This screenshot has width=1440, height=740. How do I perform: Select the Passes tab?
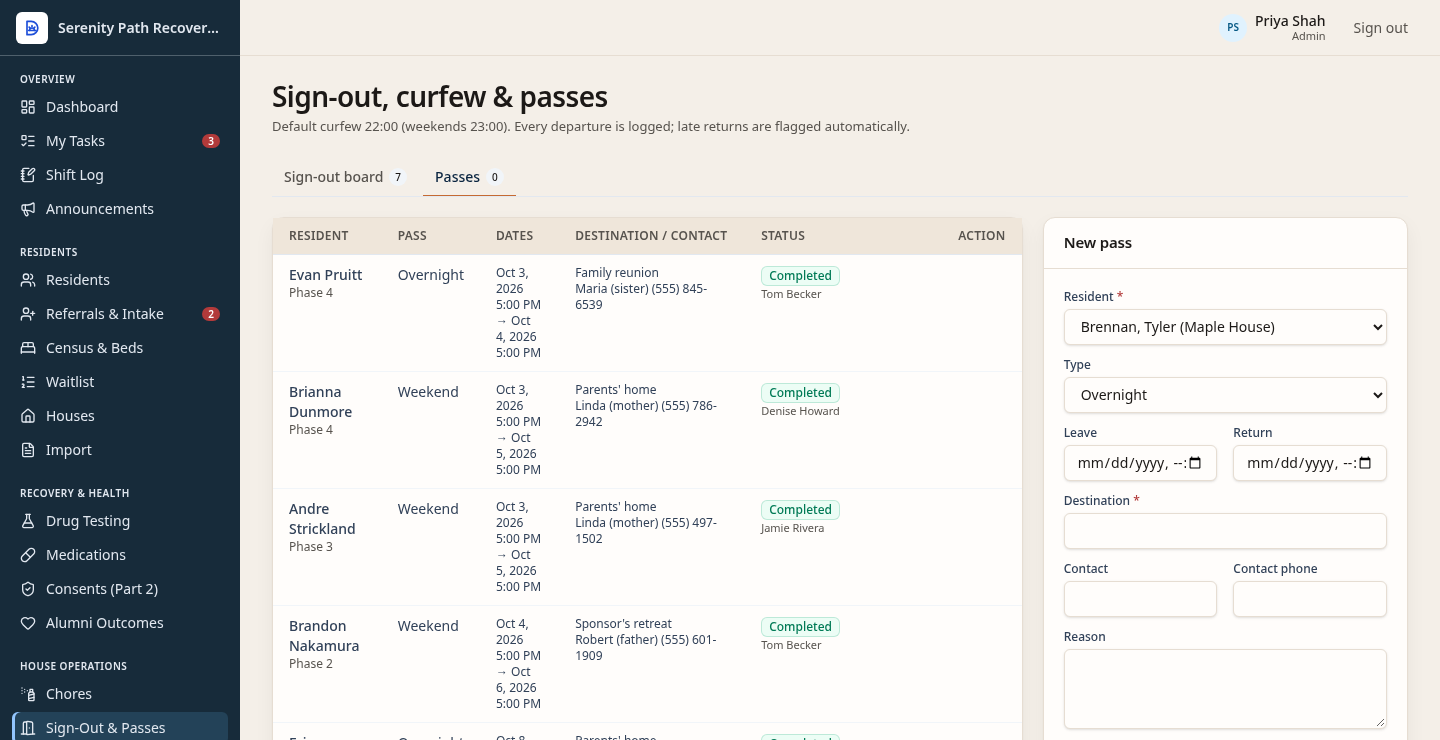tap(469, 177)
